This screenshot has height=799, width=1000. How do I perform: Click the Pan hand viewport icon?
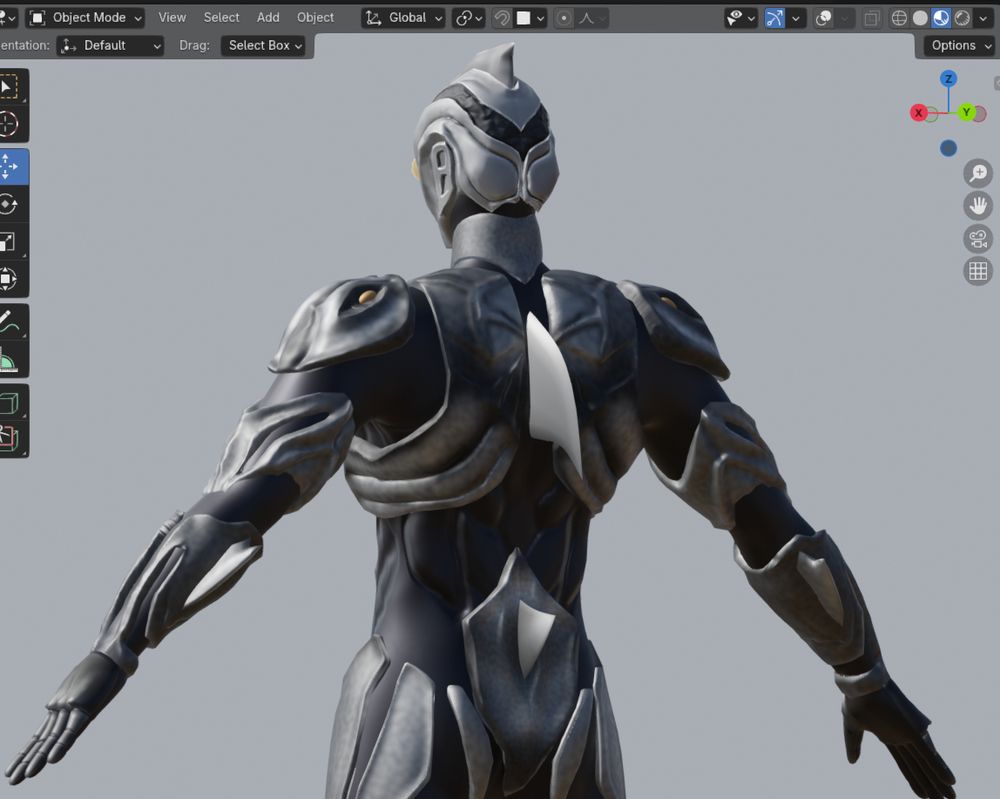(x=978, y=206)
